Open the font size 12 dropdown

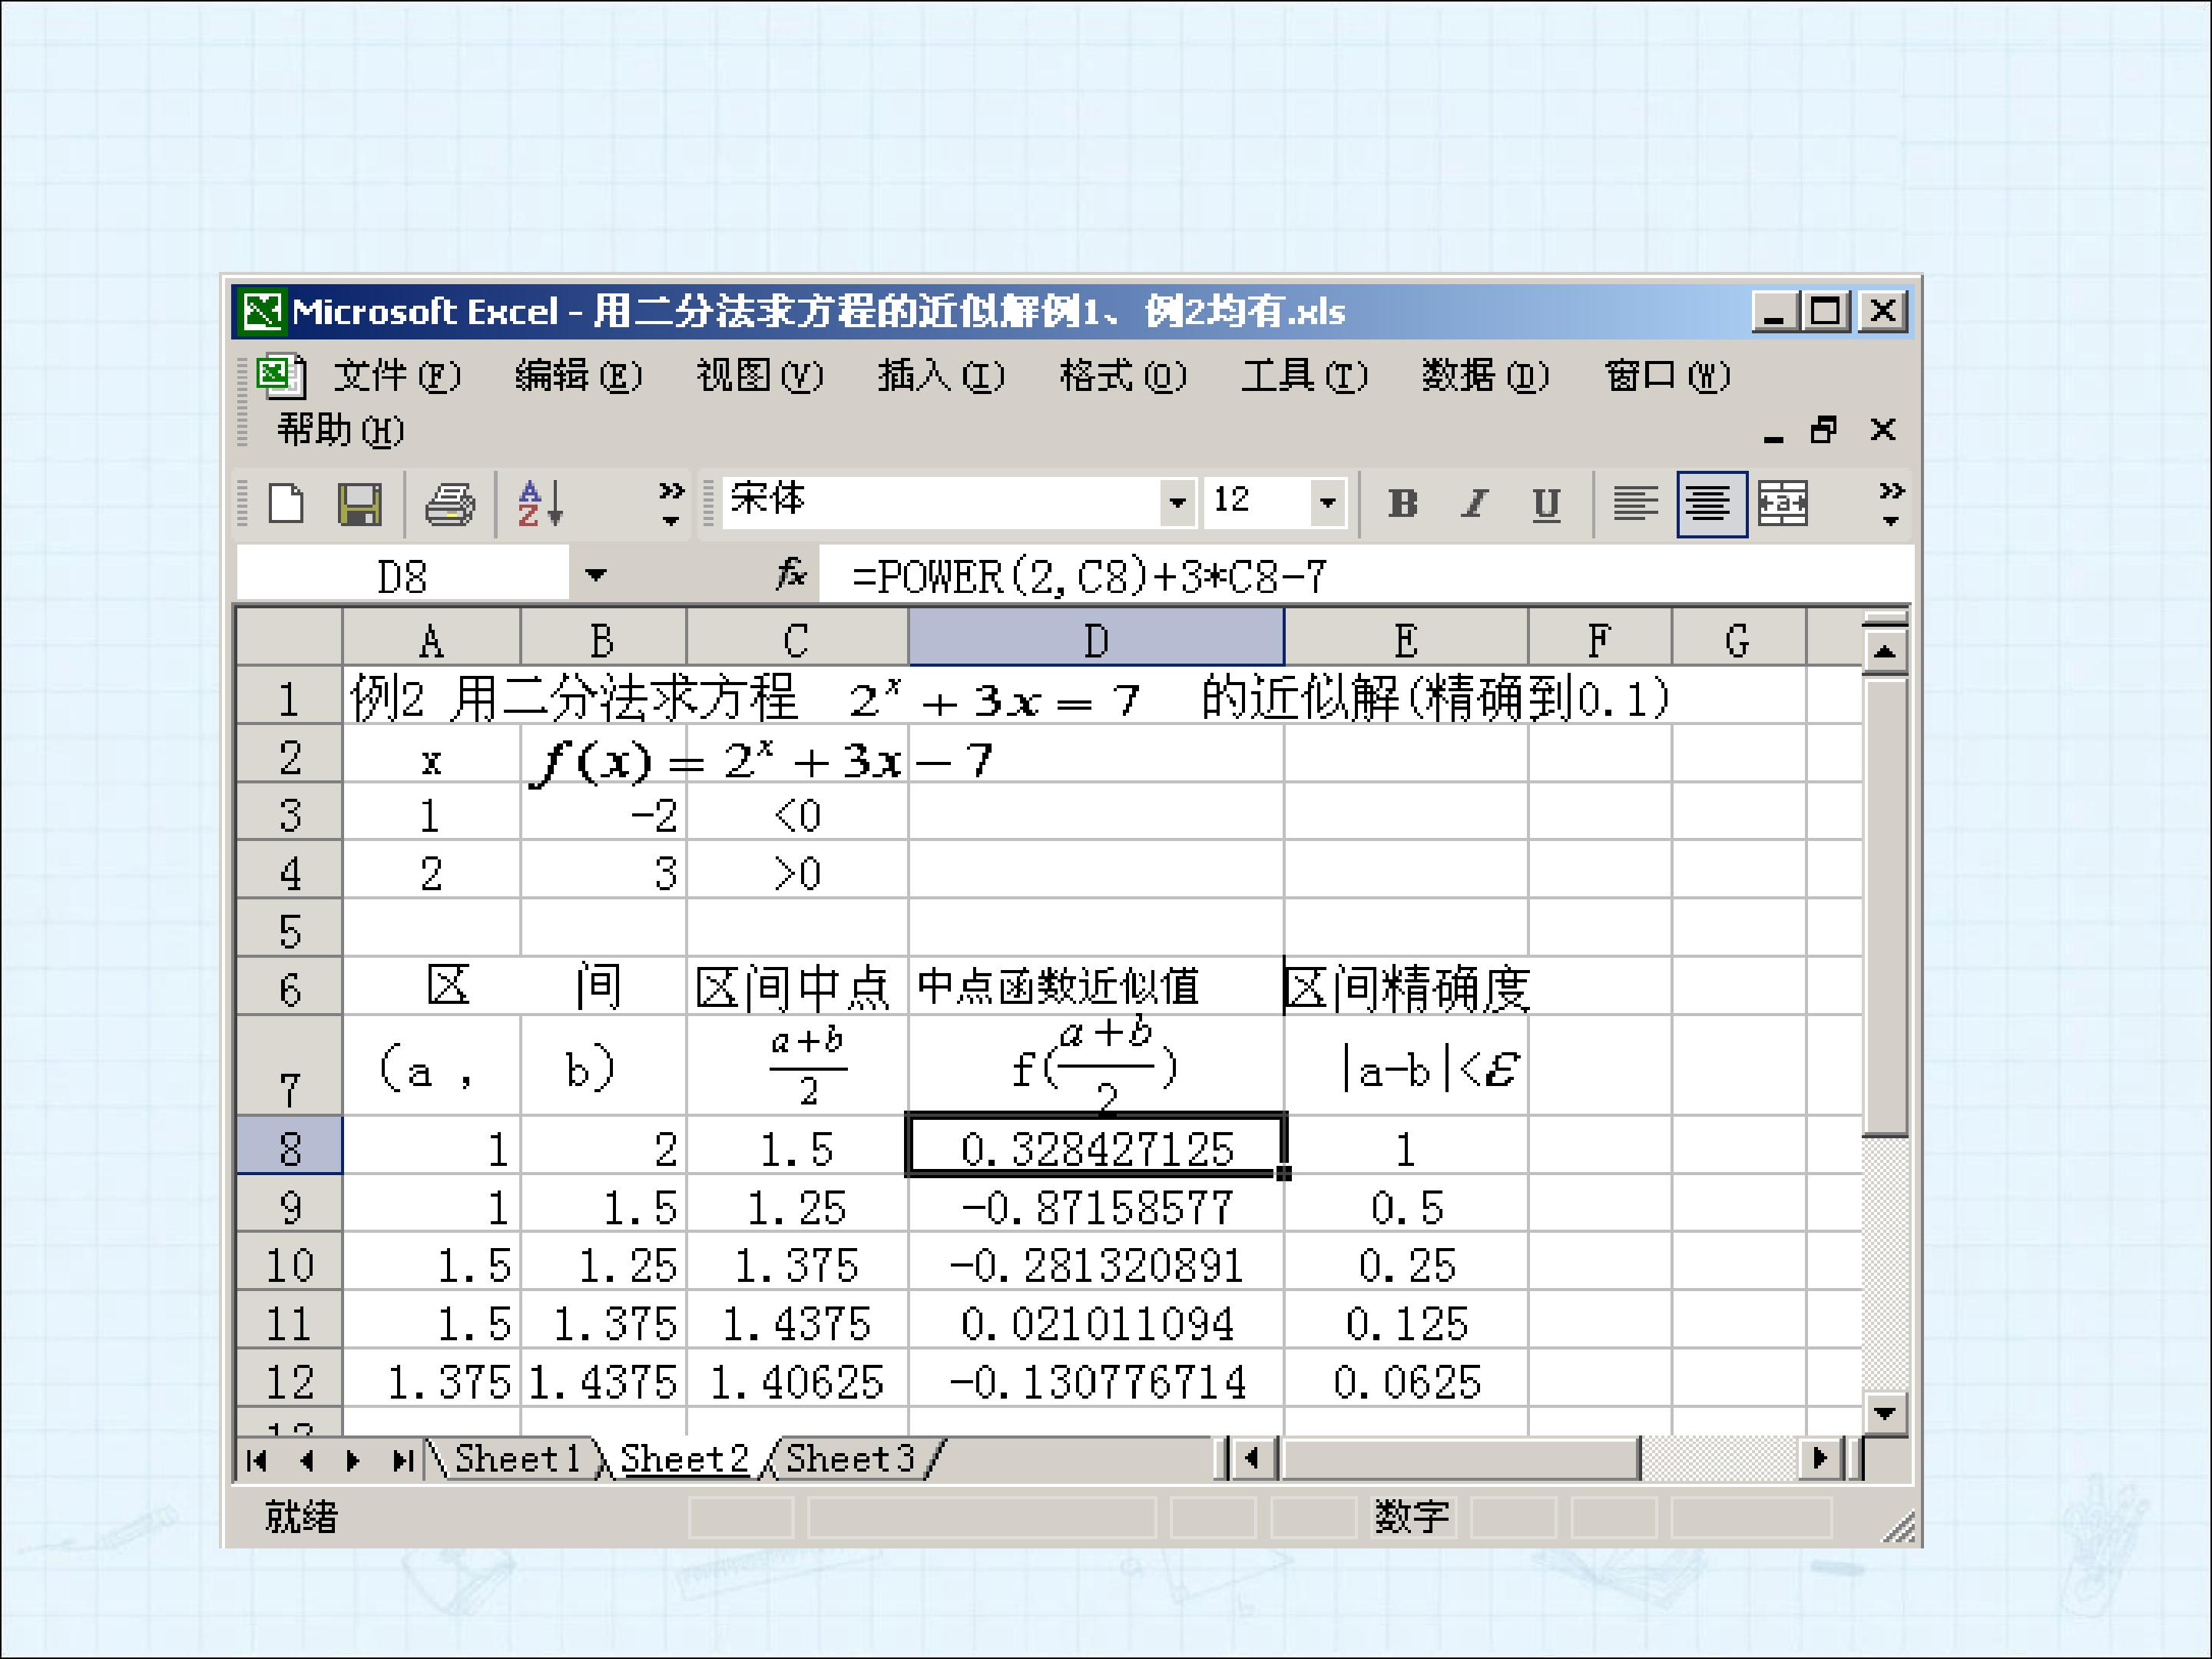[x=1328, y=502]
